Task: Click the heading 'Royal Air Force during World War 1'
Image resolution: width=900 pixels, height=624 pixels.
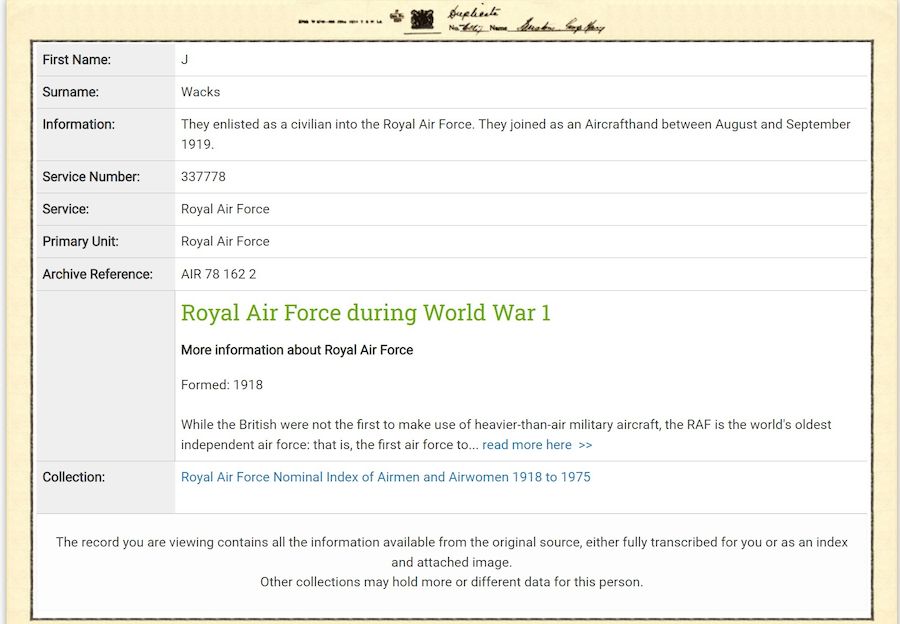Action: click(366, 313)
